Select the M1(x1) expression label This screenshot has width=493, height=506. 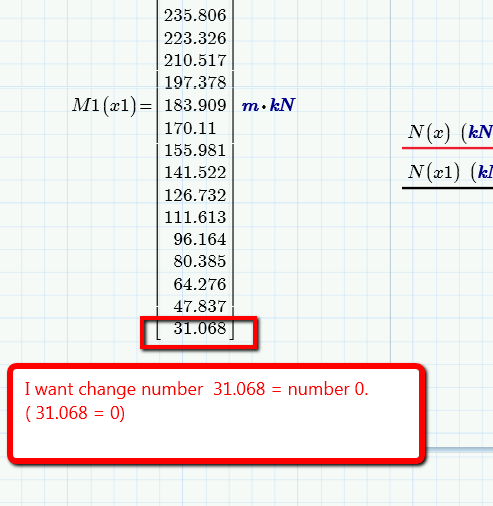pos(104,106)
